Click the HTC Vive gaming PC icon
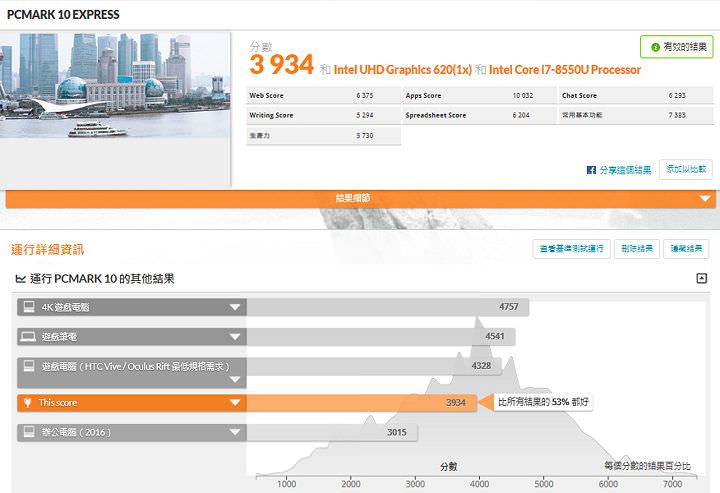This screenshot has height=493, width=720. [x=29, y=367]
